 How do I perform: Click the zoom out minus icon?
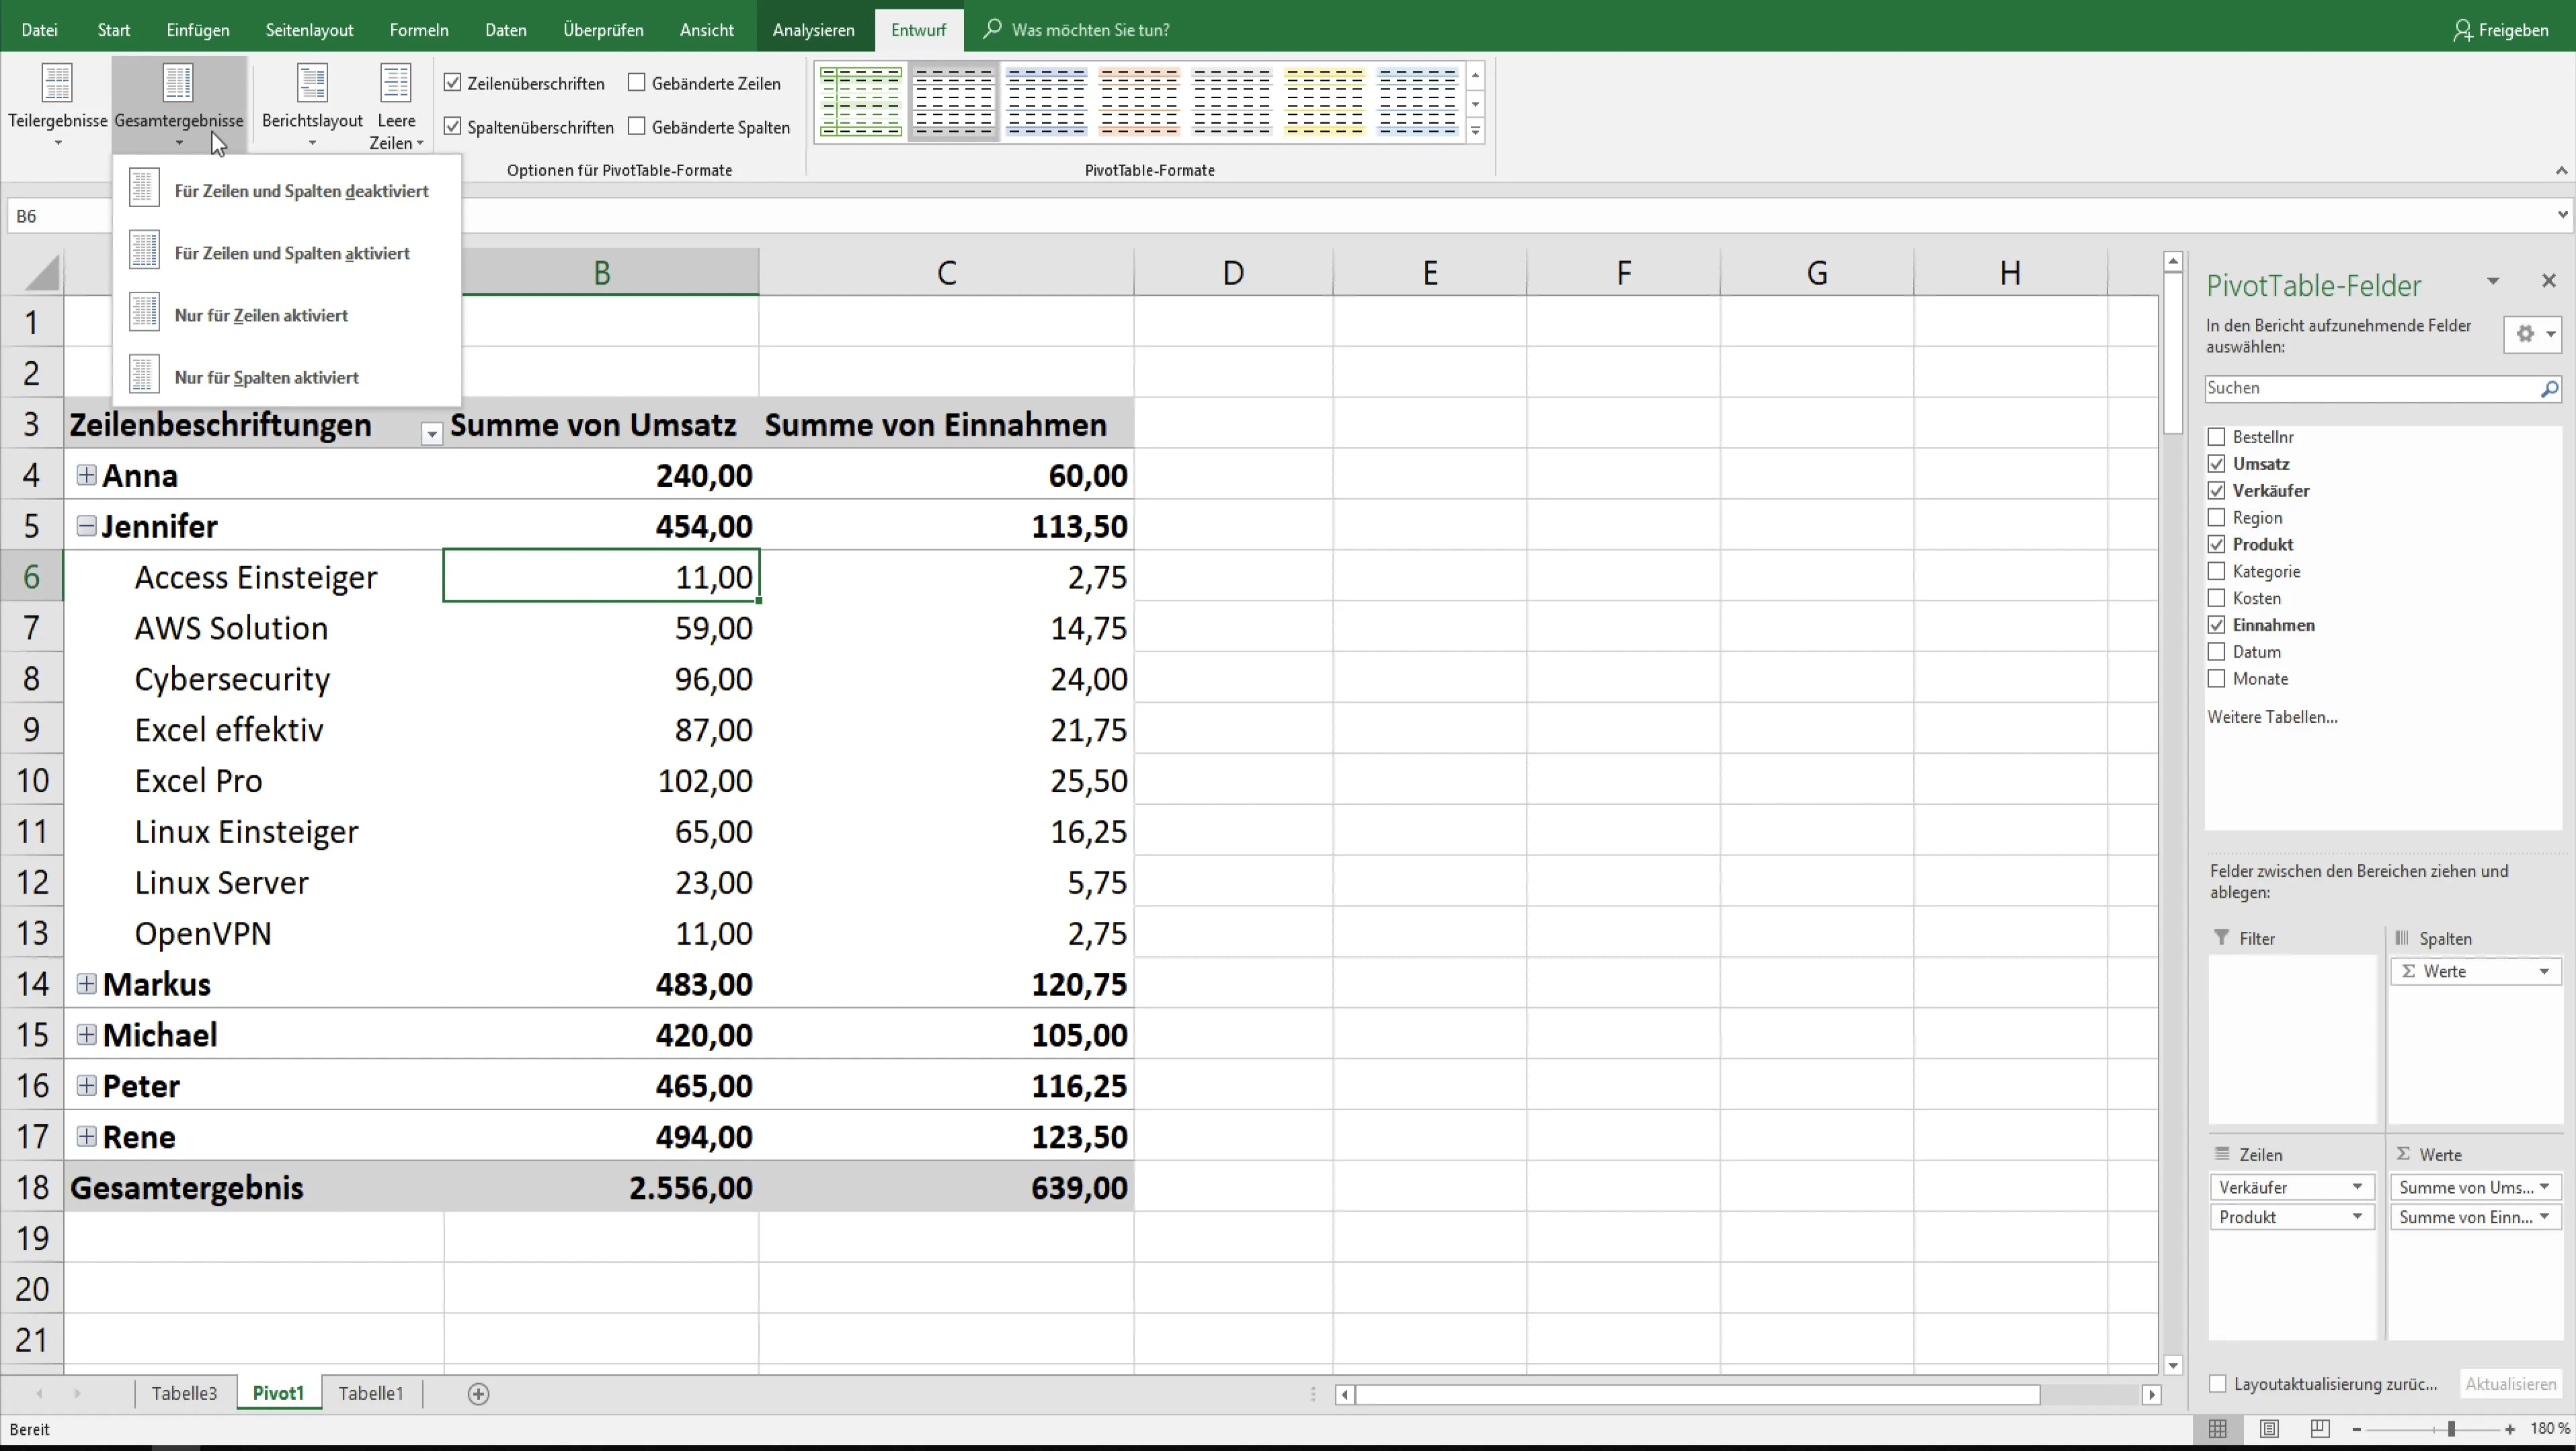2357,1430
